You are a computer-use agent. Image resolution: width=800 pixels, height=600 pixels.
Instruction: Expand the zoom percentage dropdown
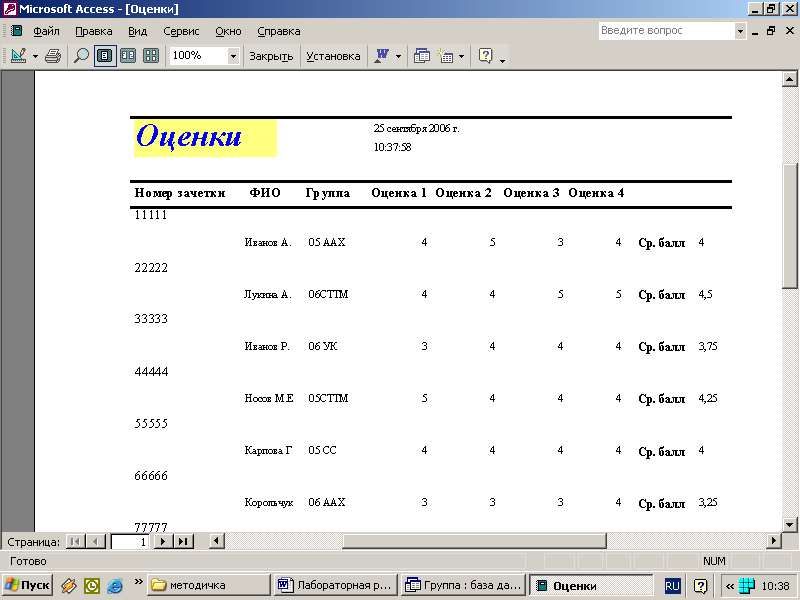233,56
